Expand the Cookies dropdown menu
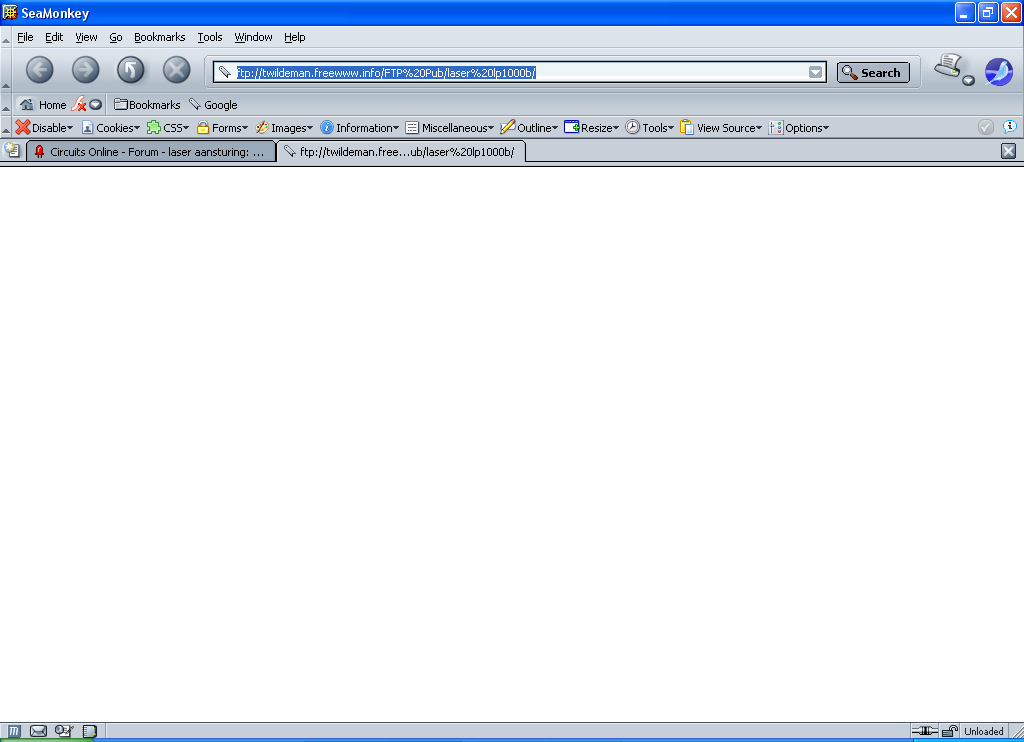The image size is (1024, 742). [113, 128]
